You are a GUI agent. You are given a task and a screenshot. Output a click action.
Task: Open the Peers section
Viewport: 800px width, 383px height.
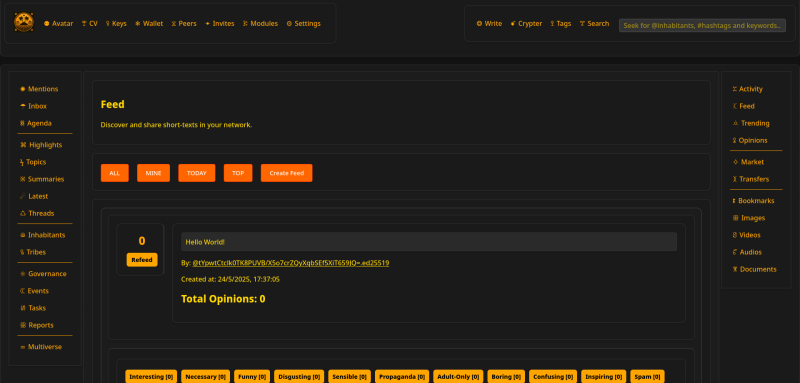(x=184, y=23)
